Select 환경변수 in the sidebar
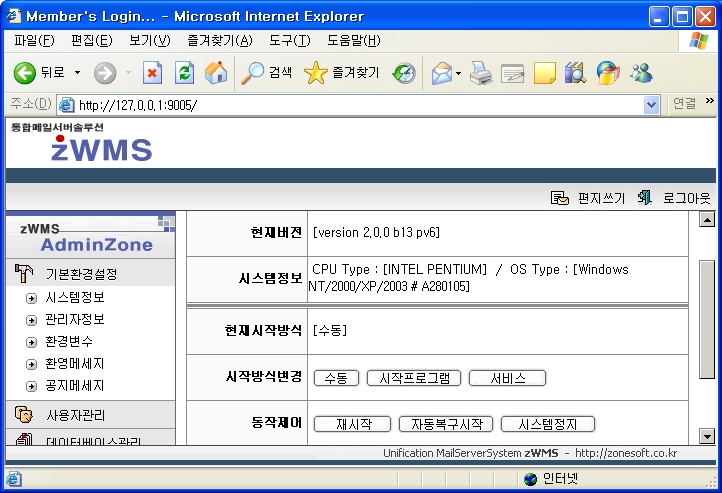Viewport: 722px width, 493px height. [x=69, y=342]
